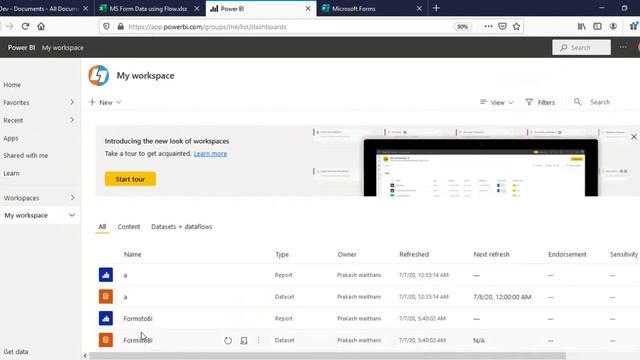This screenshot has height=360, width=640.
Task: Click the 90% zoom indicator in address bar
Action: point(462,27)
